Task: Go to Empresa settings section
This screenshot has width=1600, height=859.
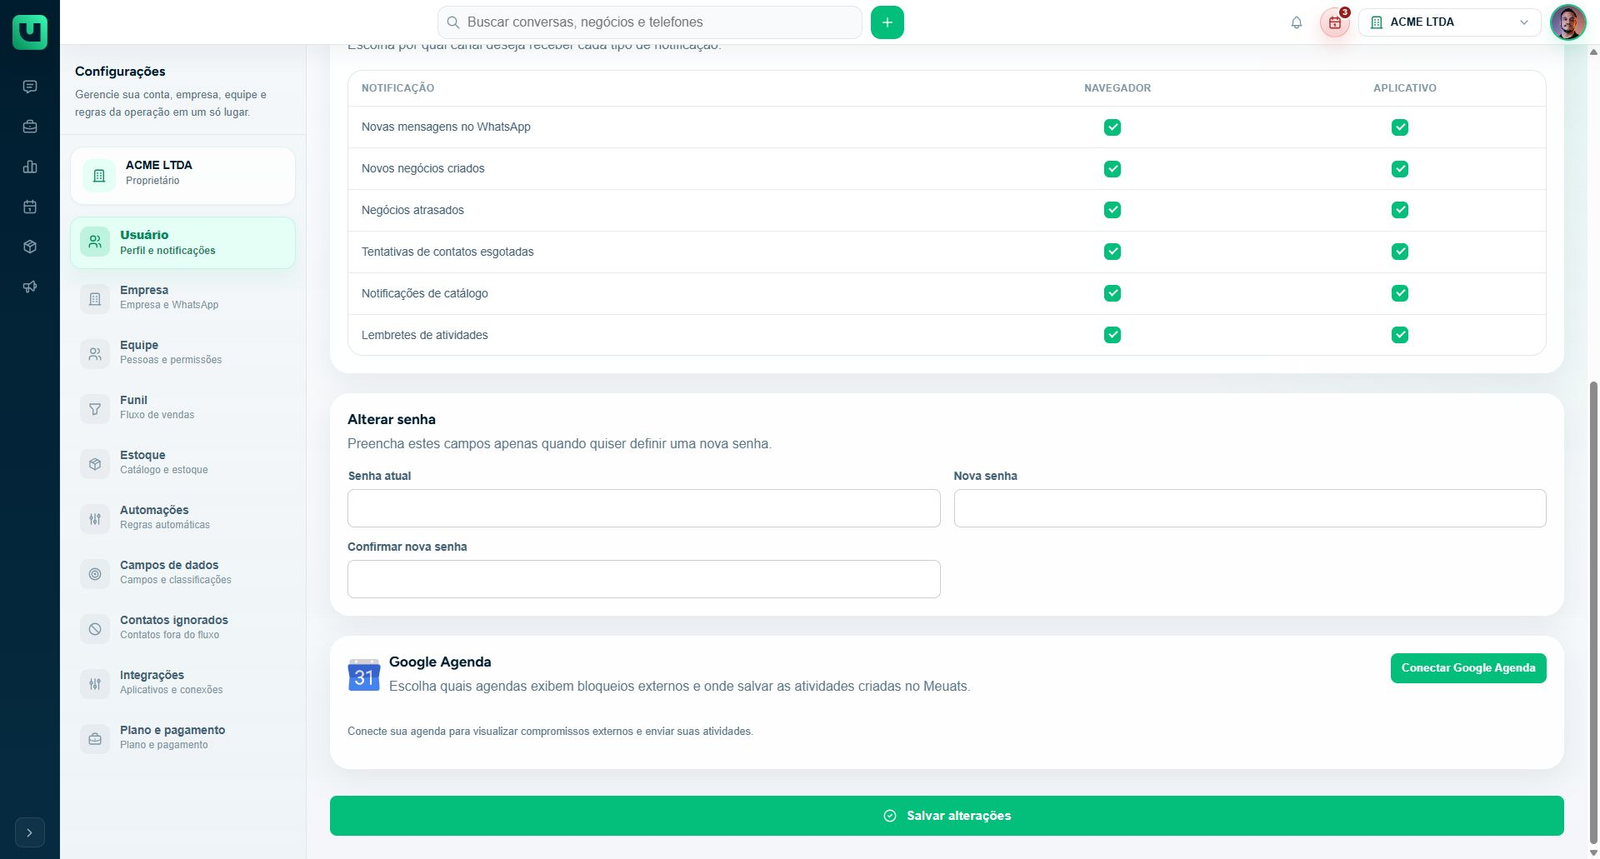Action: (x=183, y=298)
